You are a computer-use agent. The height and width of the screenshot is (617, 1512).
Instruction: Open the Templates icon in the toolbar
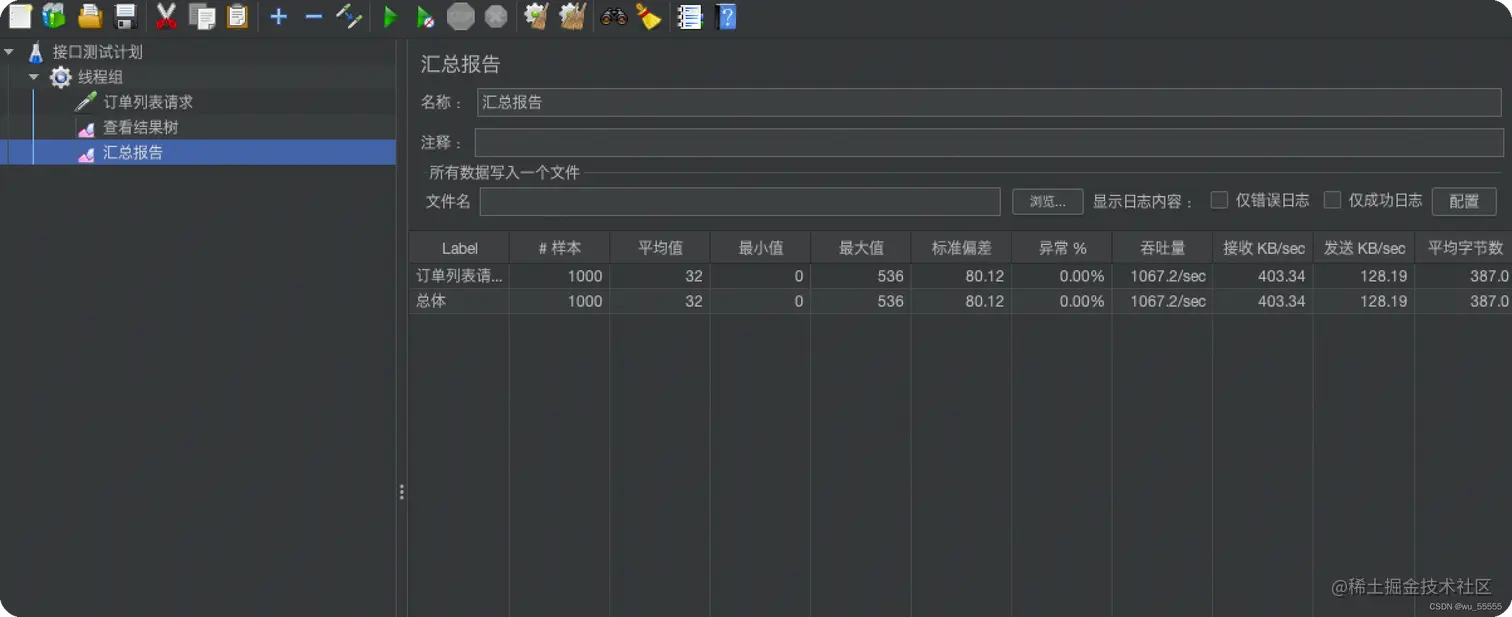click(x=53, y=16)
